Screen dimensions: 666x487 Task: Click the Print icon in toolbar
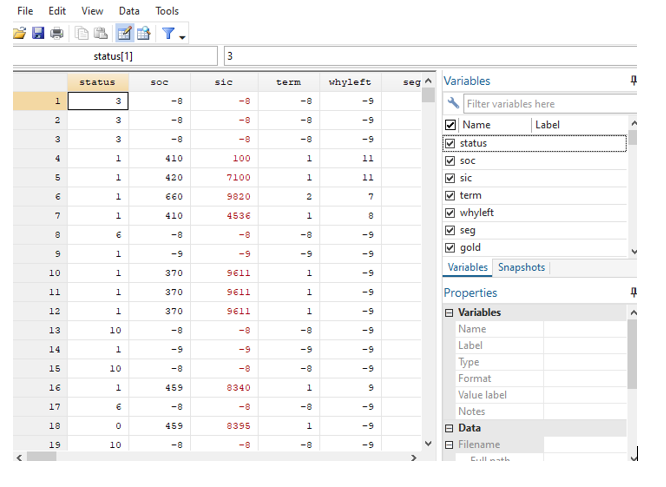56,33
